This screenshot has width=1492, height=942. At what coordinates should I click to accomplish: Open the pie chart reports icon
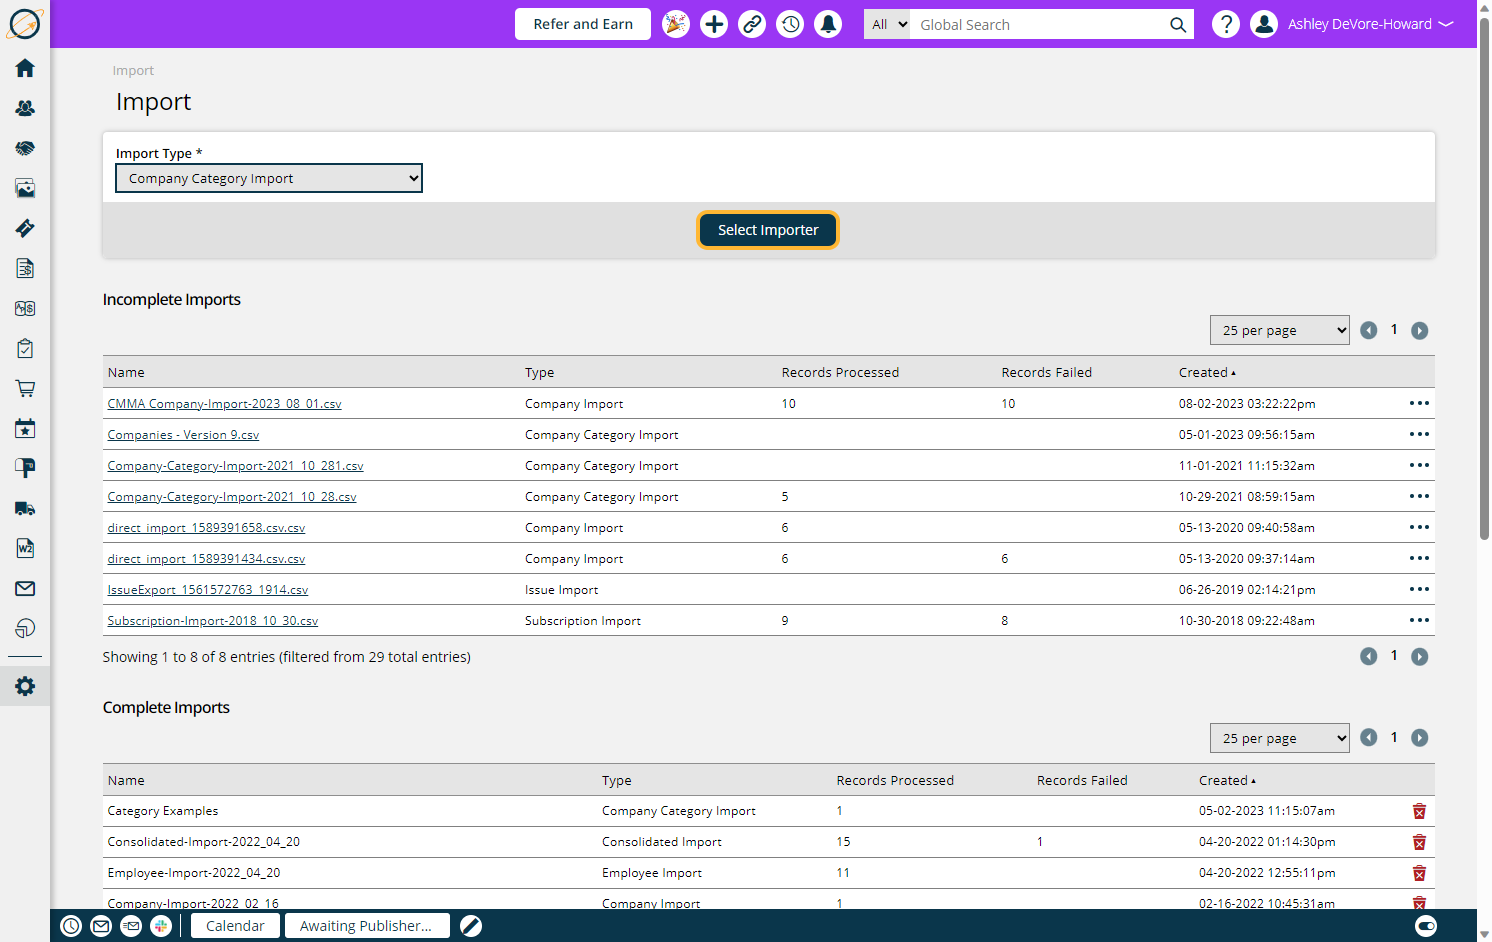pos(25,628)
